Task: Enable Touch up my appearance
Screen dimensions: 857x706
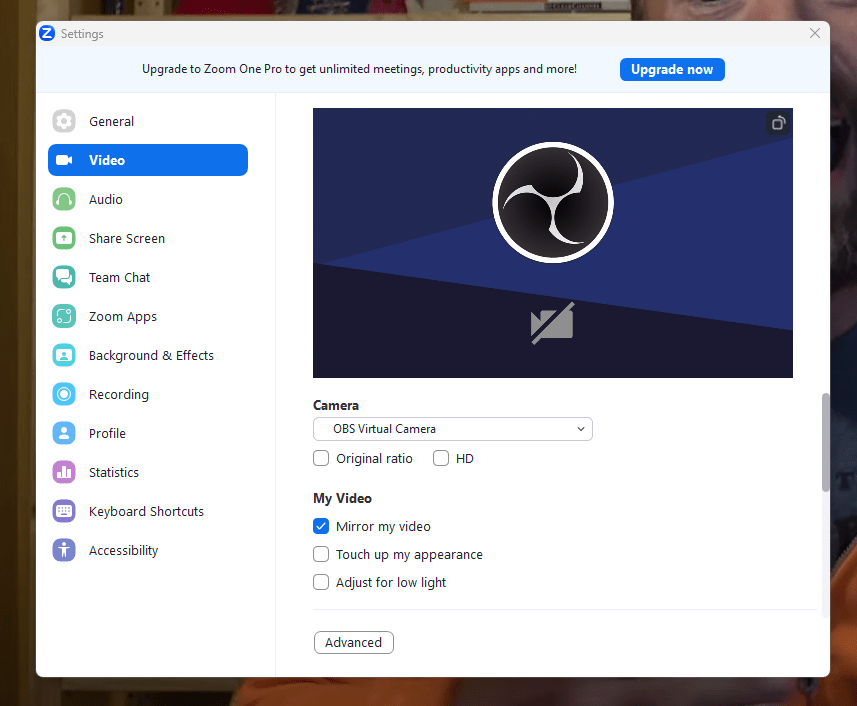Action: (x=321, y=554)
